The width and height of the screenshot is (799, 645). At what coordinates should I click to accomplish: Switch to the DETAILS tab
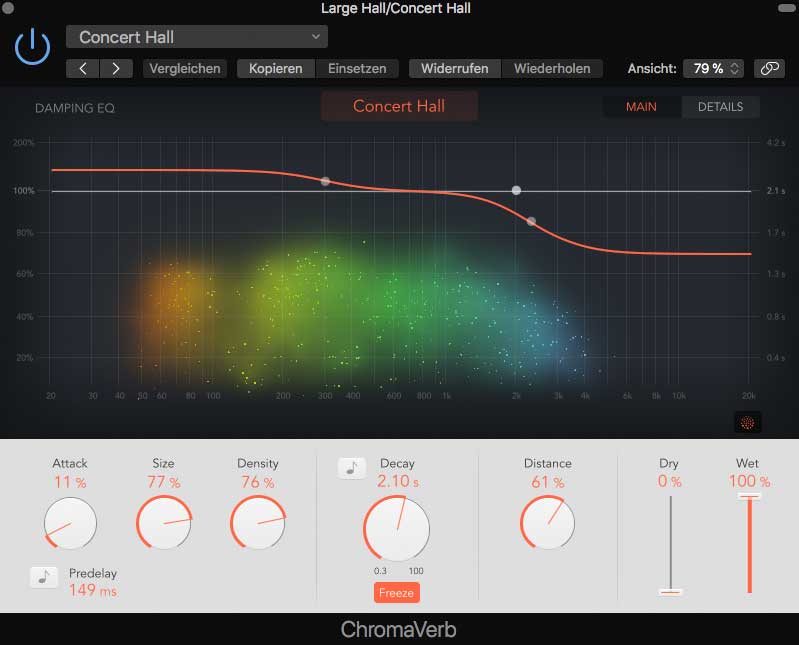coord(720,106)
